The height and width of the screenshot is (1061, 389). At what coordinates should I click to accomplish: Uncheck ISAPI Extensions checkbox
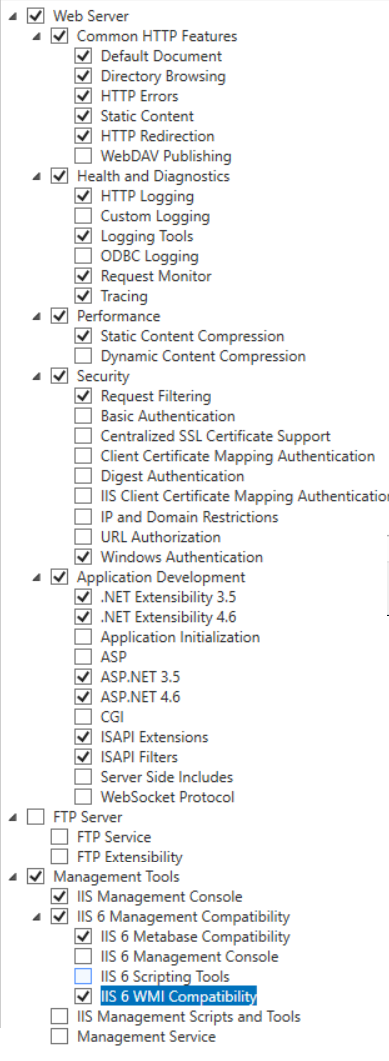[x=83, y=736]
